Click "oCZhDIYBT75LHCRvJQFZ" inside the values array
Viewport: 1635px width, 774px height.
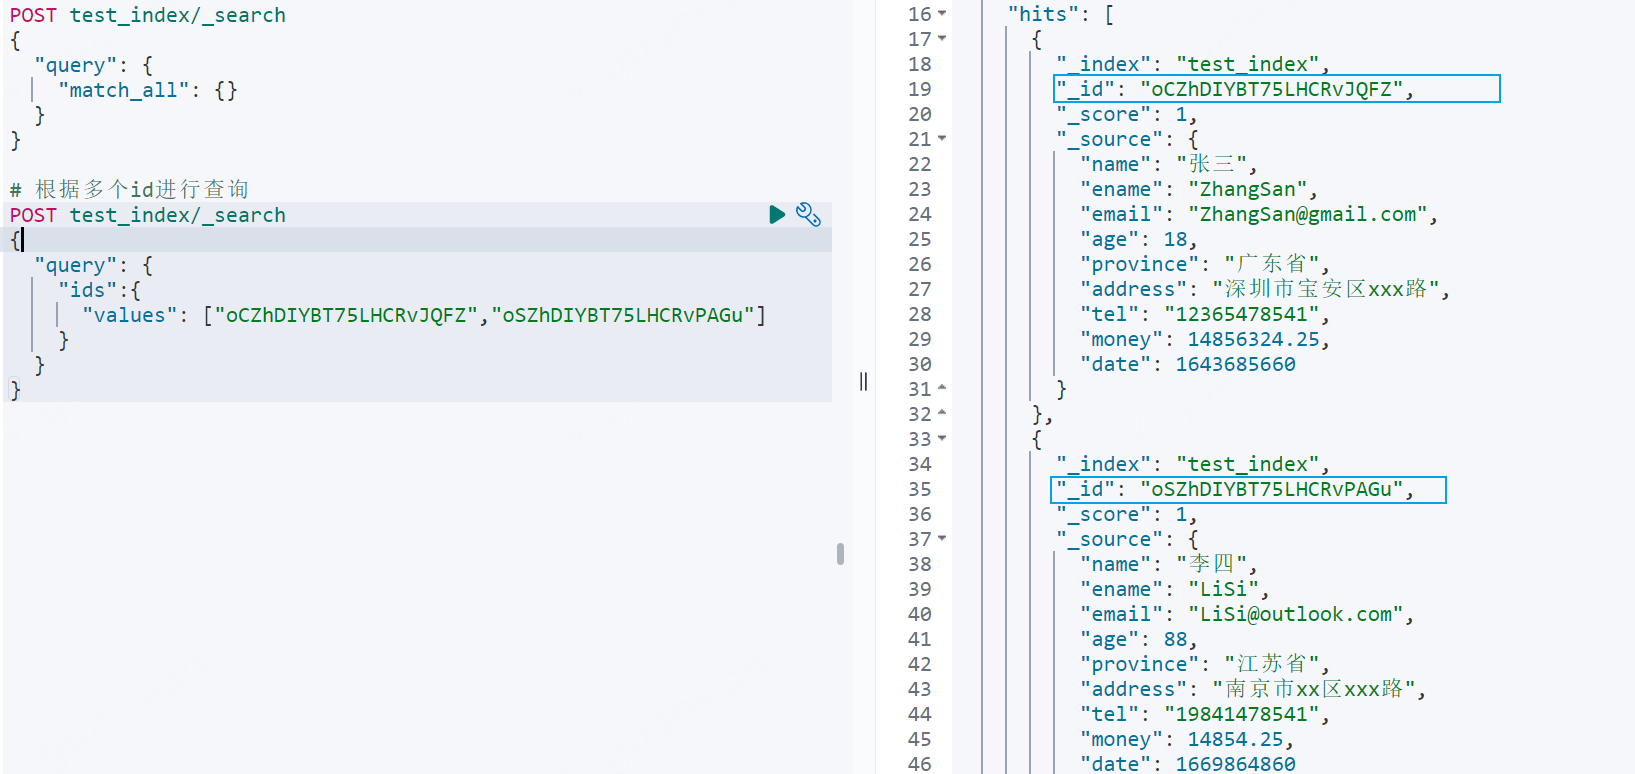[346, 315]
